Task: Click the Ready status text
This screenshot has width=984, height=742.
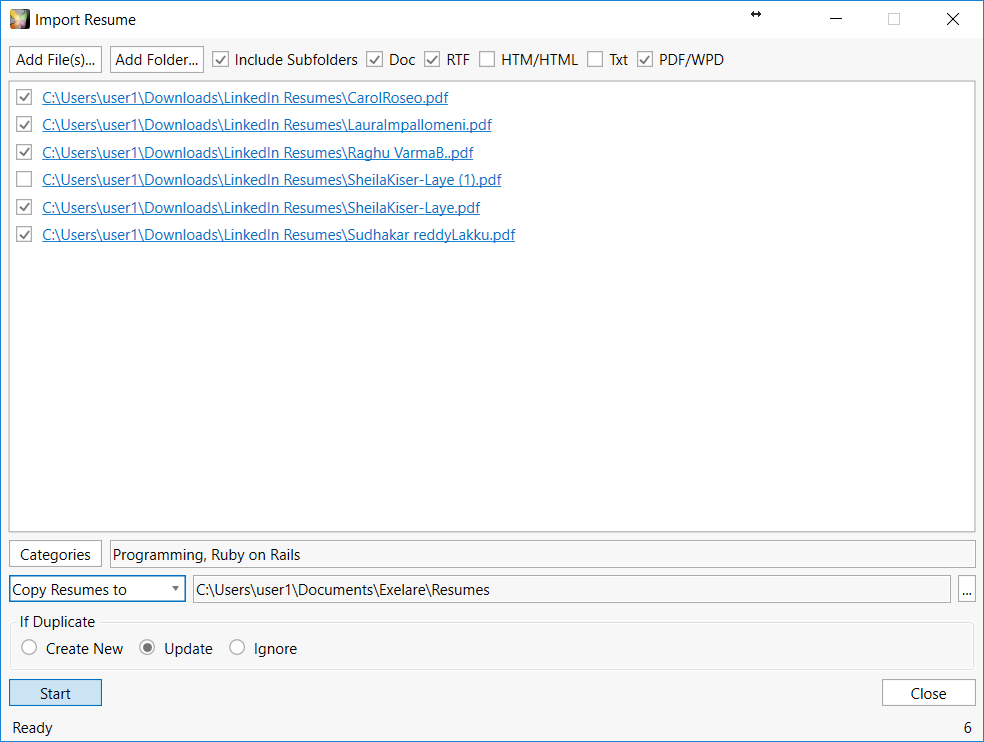Action: tap(33, 728)
